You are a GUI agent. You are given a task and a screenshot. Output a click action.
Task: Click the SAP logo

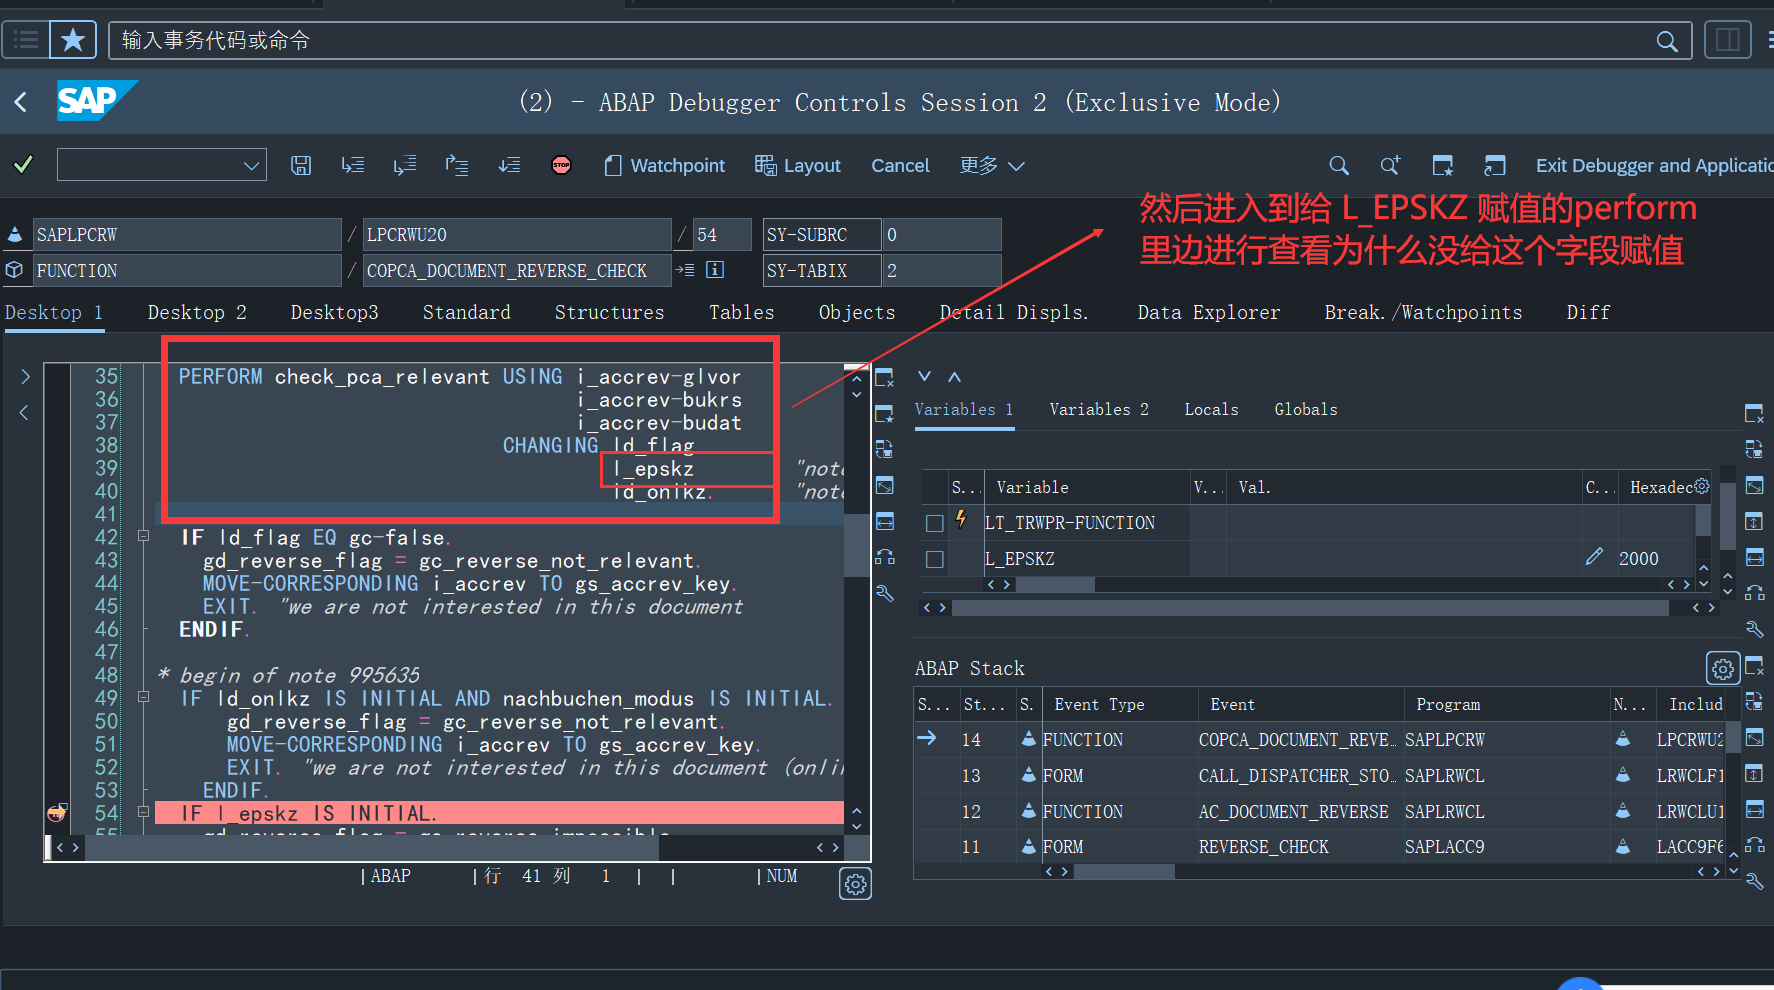point(97,101)
